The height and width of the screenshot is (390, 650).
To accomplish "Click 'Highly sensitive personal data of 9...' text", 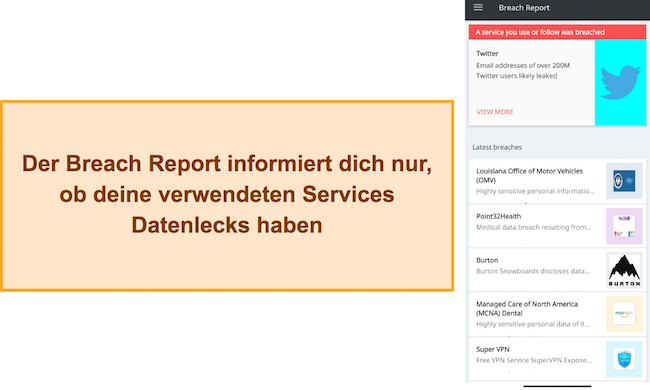I will coord(533,324).
